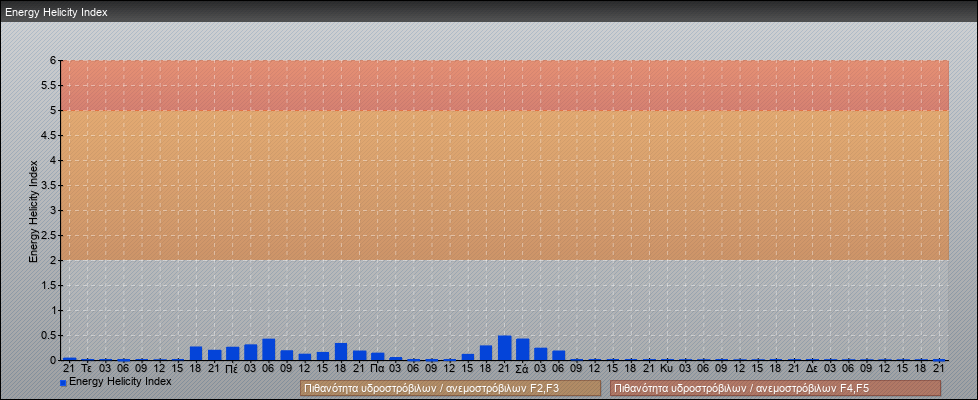978x400 pixels.
Task: Click the y-axis value 2.5
Action: coord(50,235)
